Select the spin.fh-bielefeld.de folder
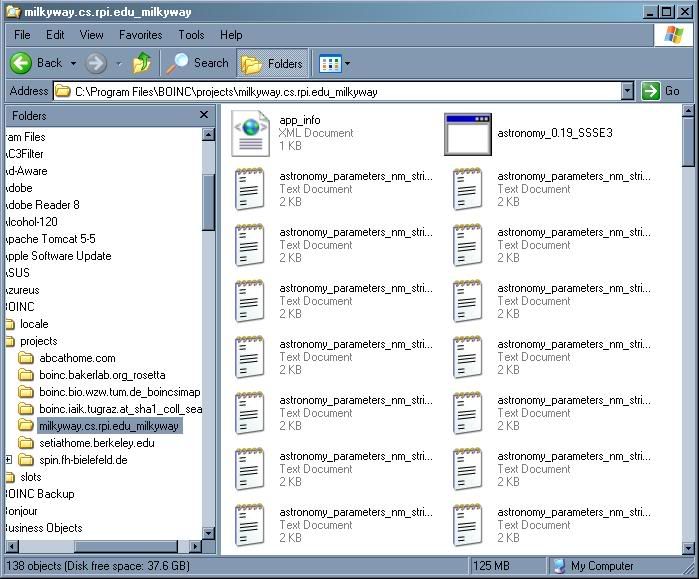Viewport: 699px width, 579px height. (x=83, y=460)
